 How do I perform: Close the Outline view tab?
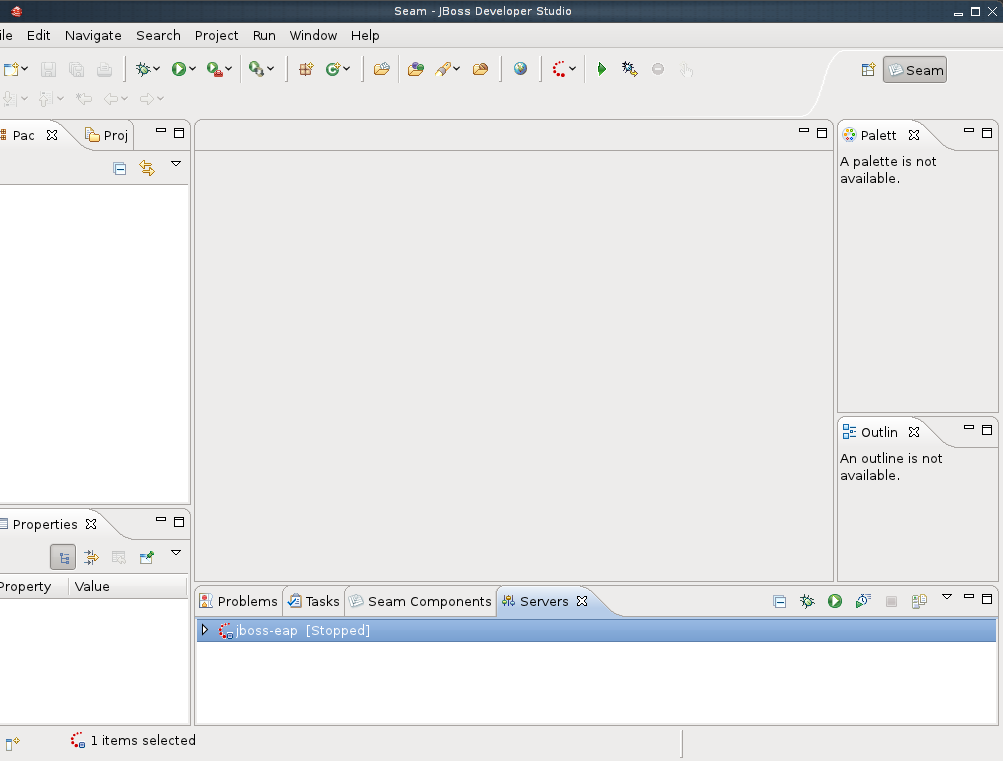point(914,432)
